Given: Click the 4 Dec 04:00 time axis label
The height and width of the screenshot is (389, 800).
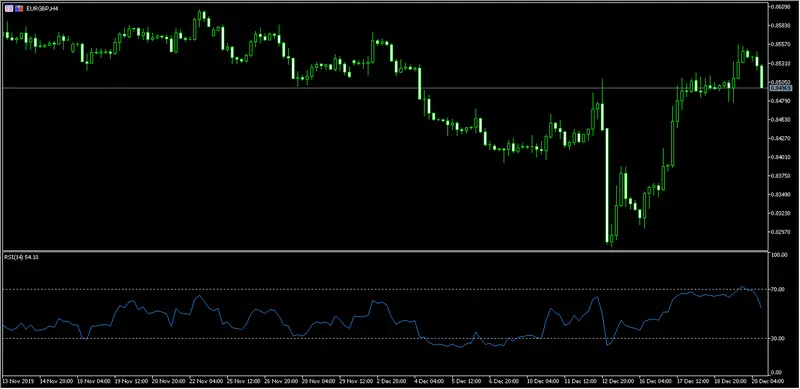Looking at the screenshot, I should click(428, 381).
